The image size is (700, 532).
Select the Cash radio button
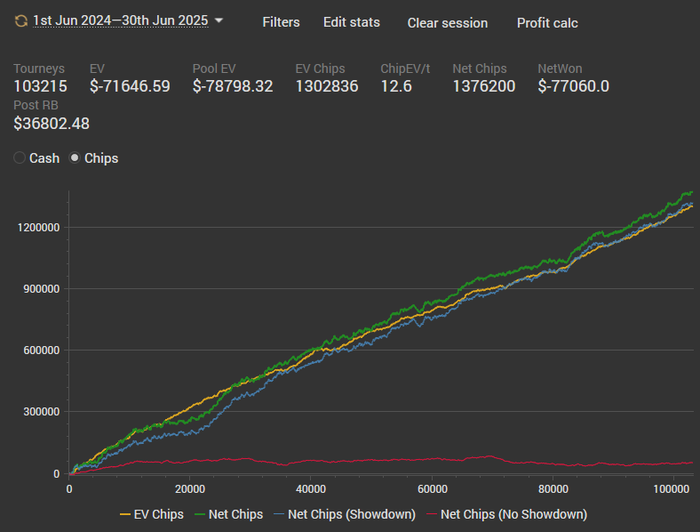tap(19, 158)
